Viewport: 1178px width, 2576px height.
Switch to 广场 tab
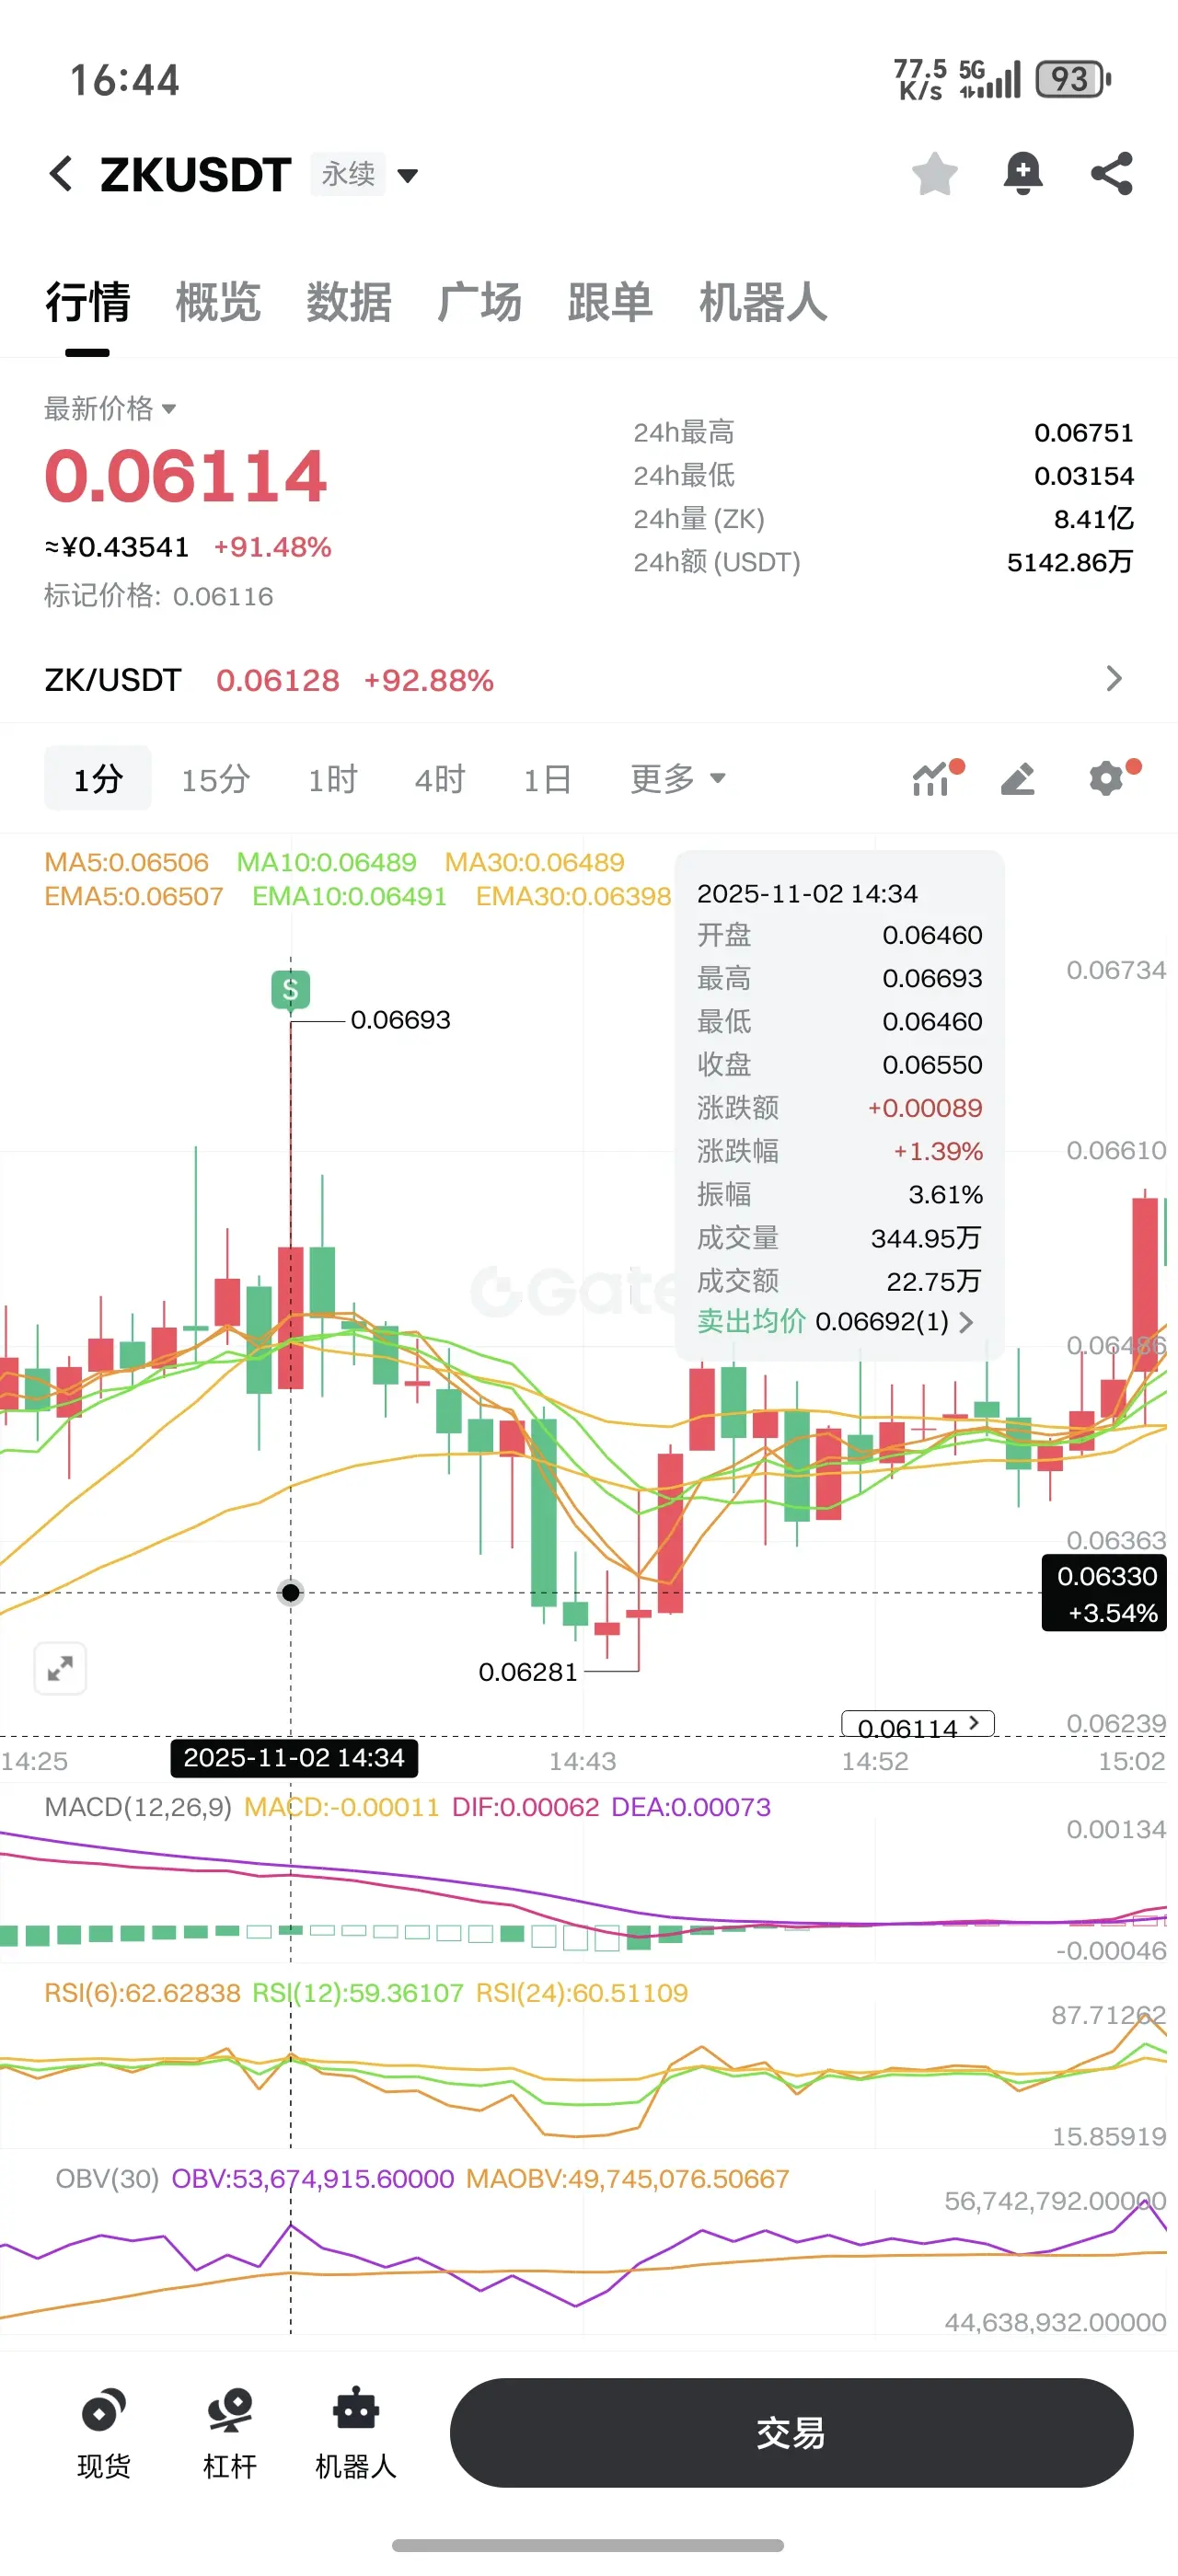(x=480, y=302)
